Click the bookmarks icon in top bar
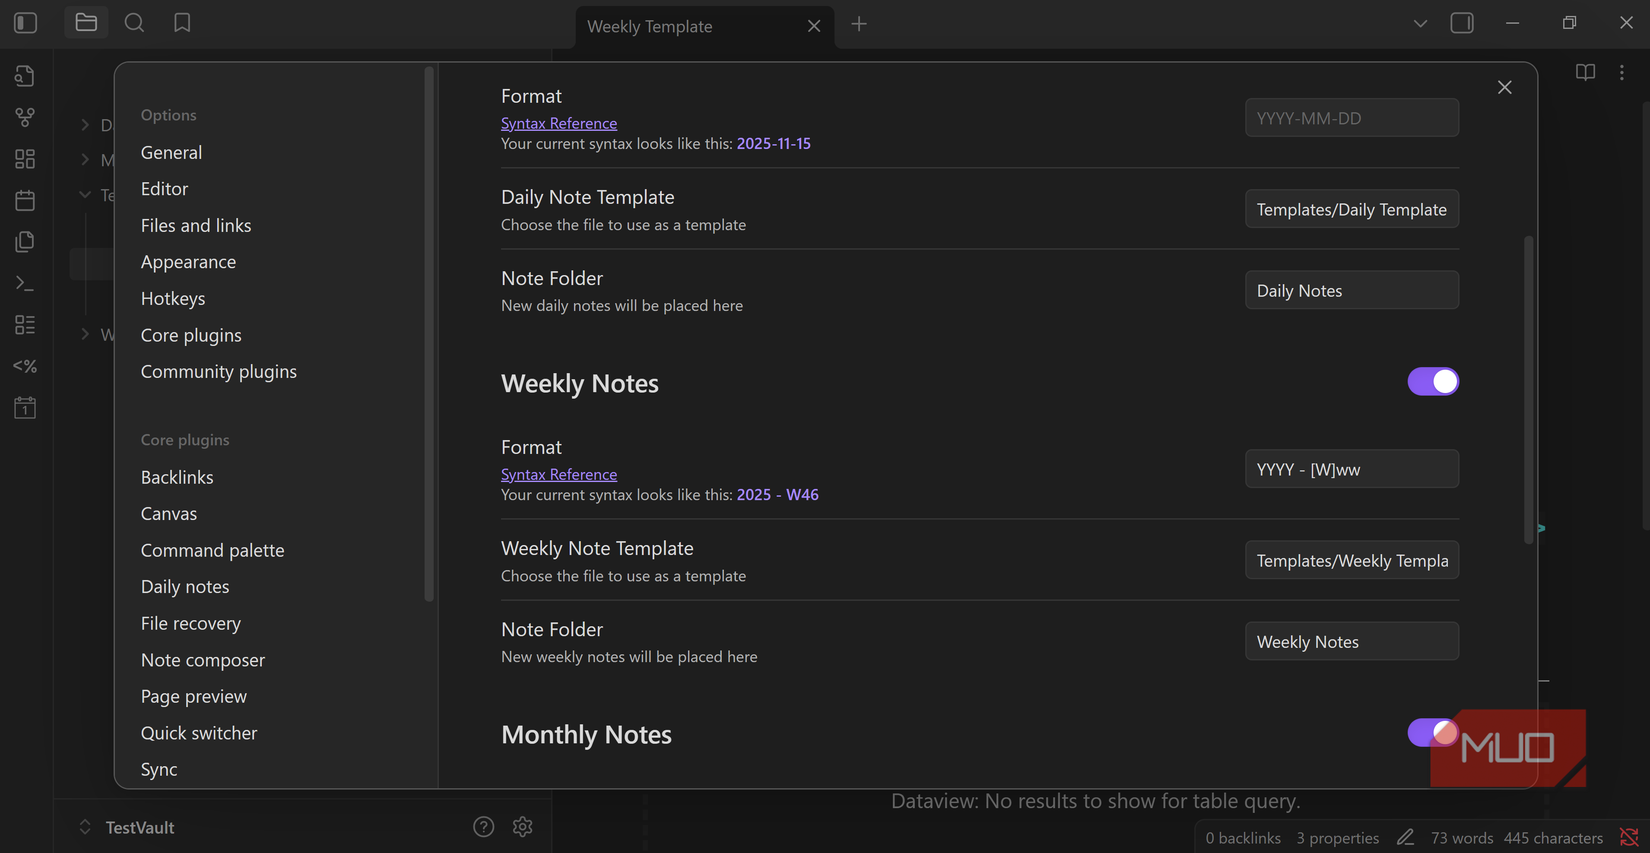This screenshot has height=853, width=1650. (182, 23)
